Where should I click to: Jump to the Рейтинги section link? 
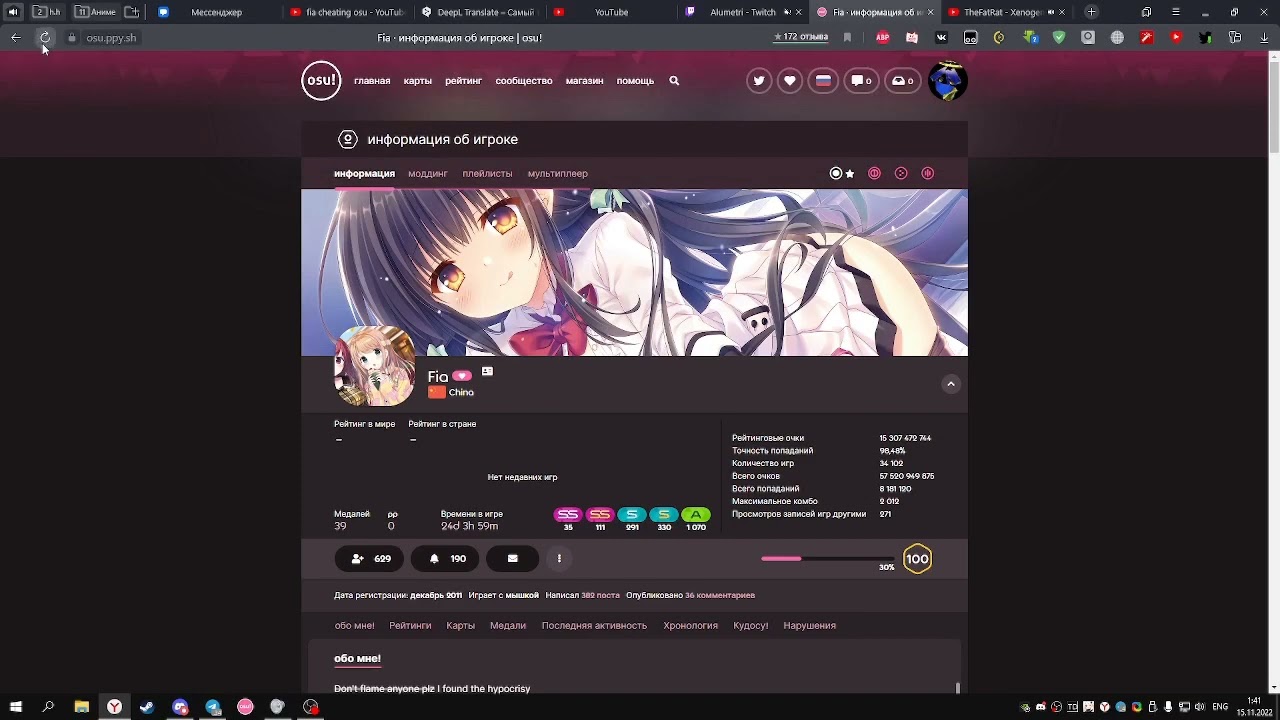click(410, 626)
